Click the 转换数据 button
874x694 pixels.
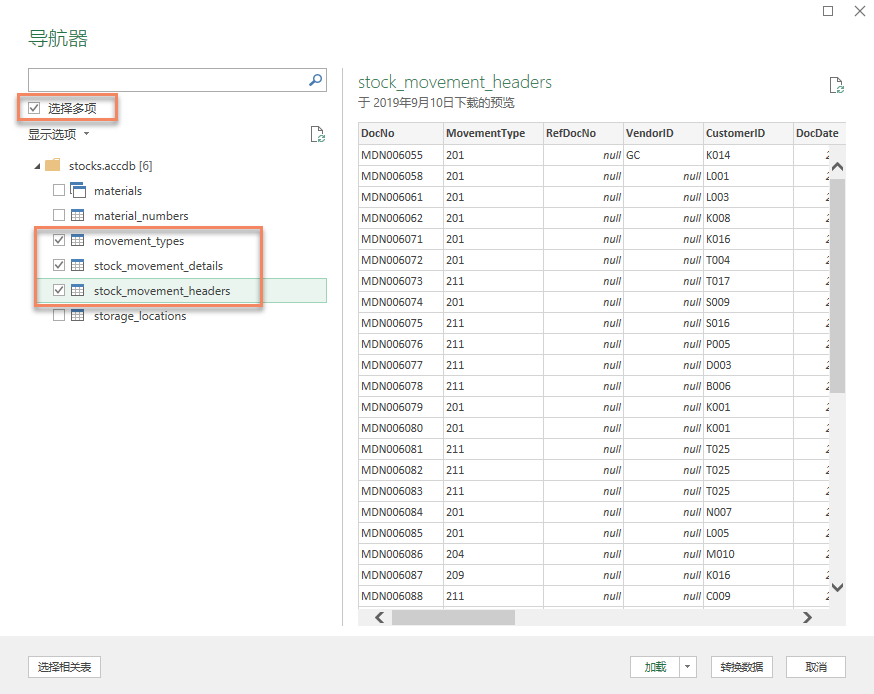tap(741, 667)
